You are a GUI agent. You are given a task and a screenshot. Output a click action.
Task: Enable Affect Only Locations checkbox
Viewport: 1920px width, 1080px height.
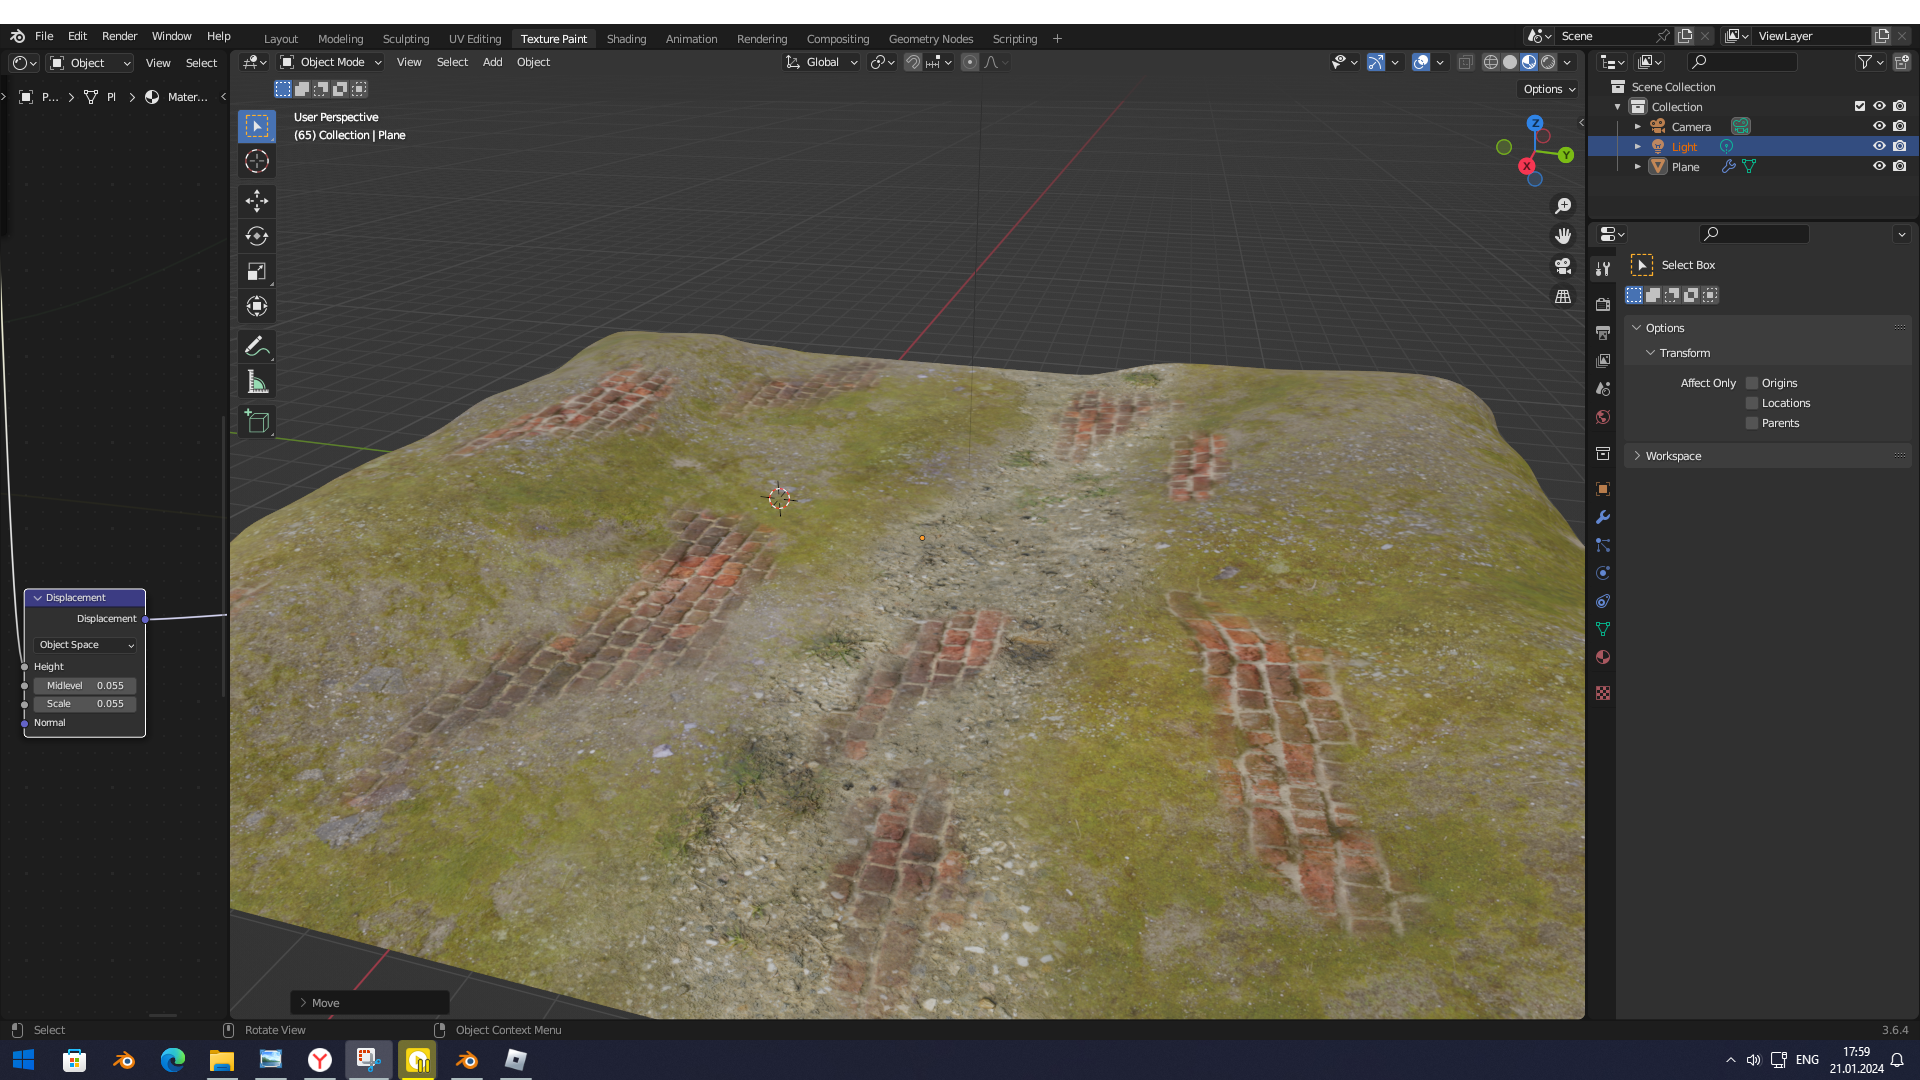click(1752, 403)
